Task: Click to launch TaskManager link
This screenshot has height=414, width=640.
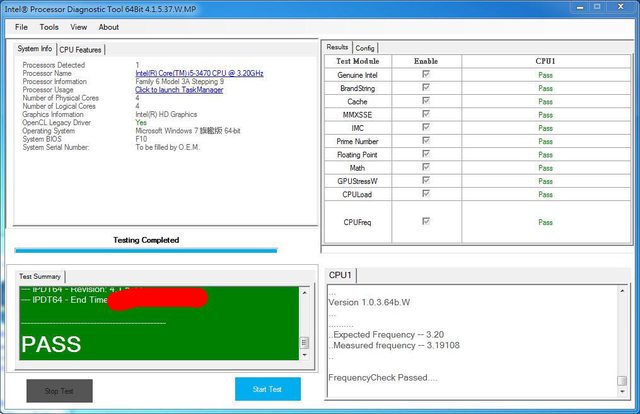Action: [179, 90]
